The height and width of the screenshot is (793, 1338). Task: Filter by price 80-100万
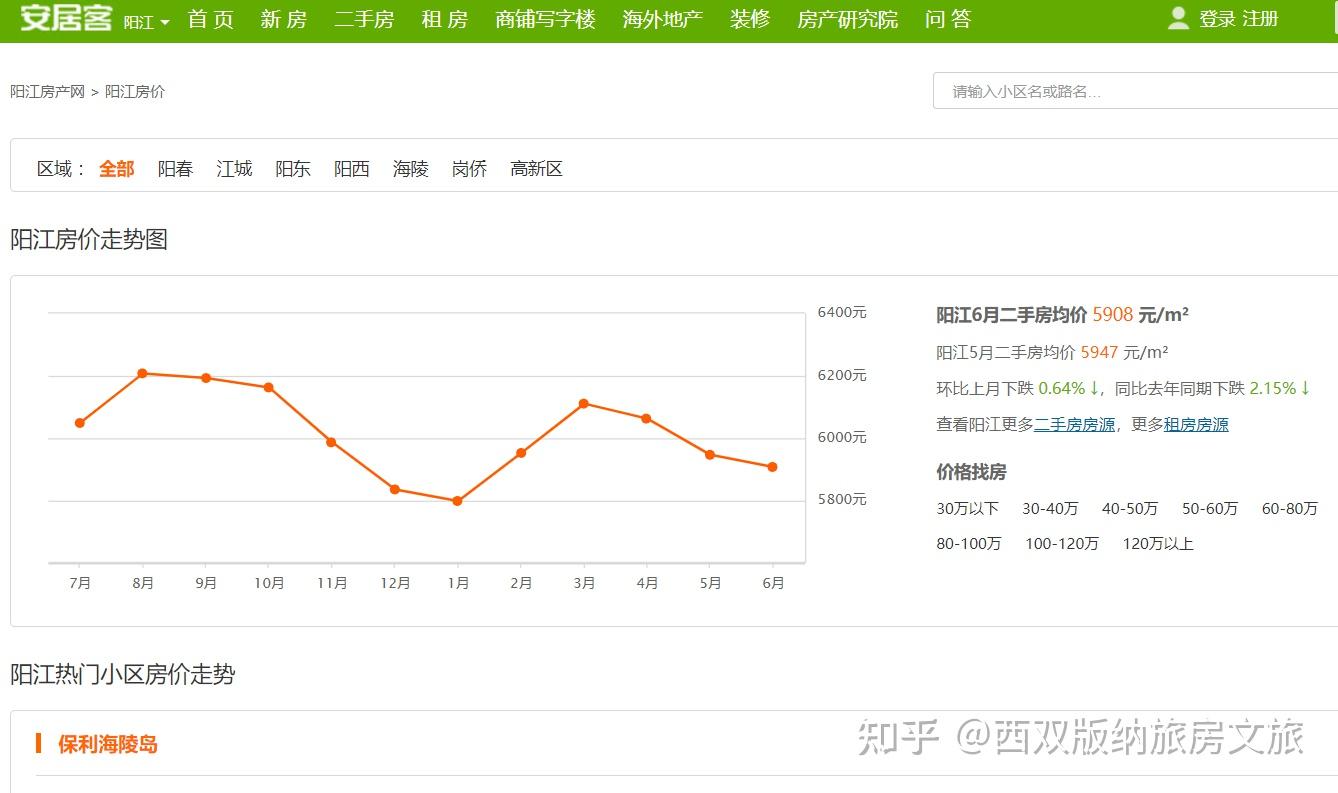[x=969, y=543]
